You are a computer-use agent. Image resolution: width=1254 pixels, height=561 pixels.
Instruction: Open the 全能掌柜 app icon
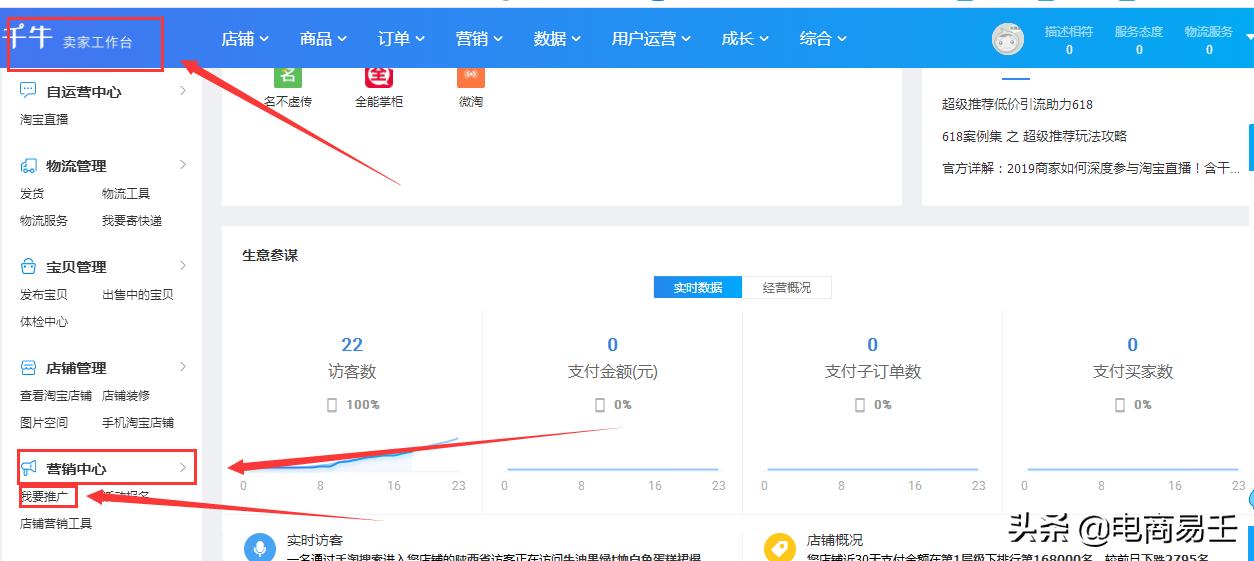379,76
